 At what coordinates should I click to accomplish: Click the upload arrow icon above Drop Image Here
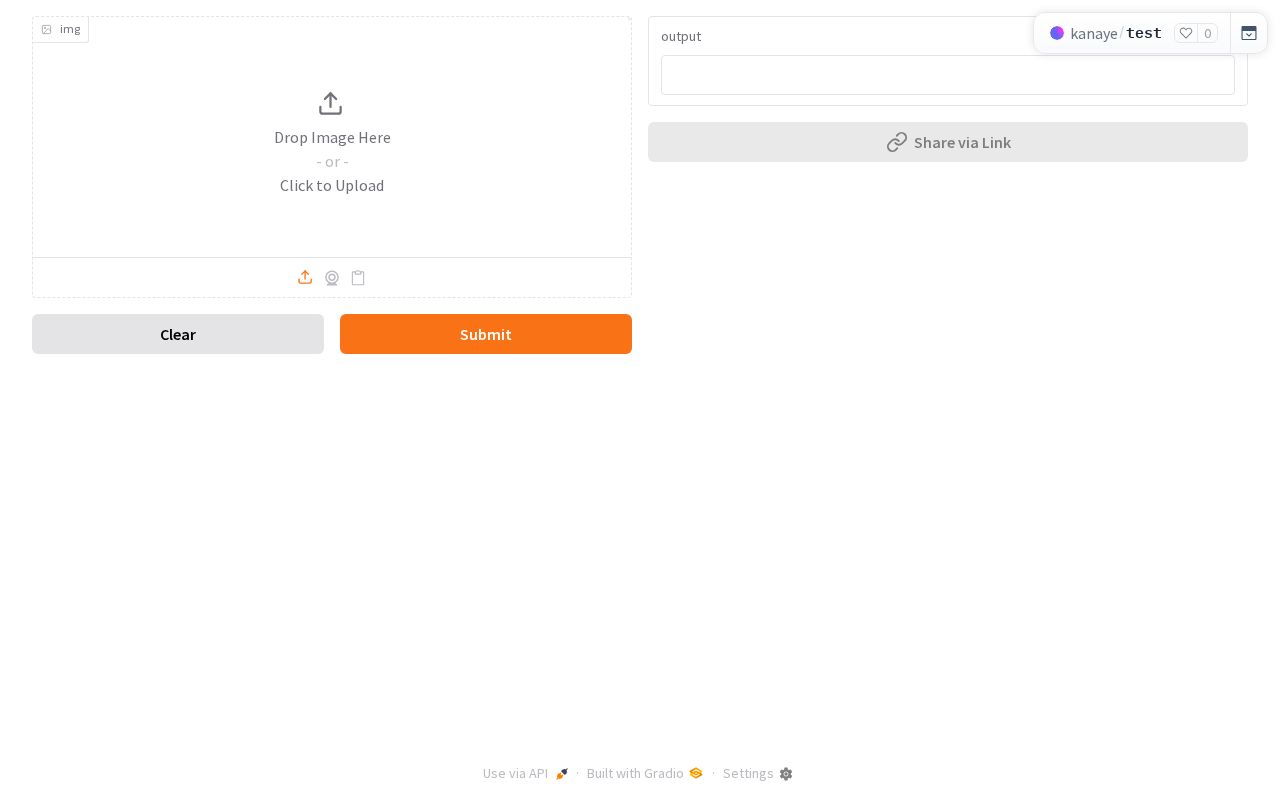tap(331, 104)
